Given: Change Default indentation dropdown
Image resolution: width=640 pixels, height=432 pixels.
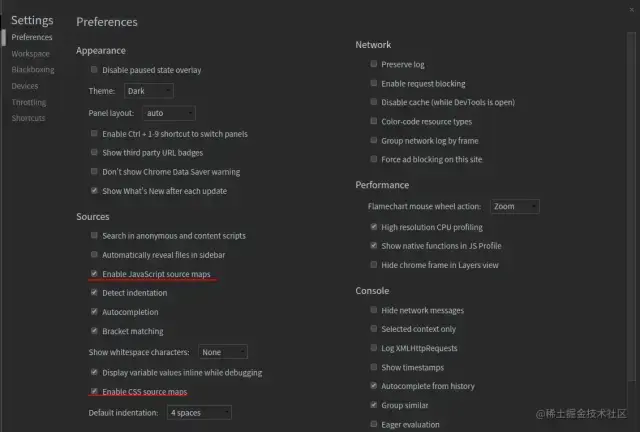Looking at the screenshot, I should [199, 412].
